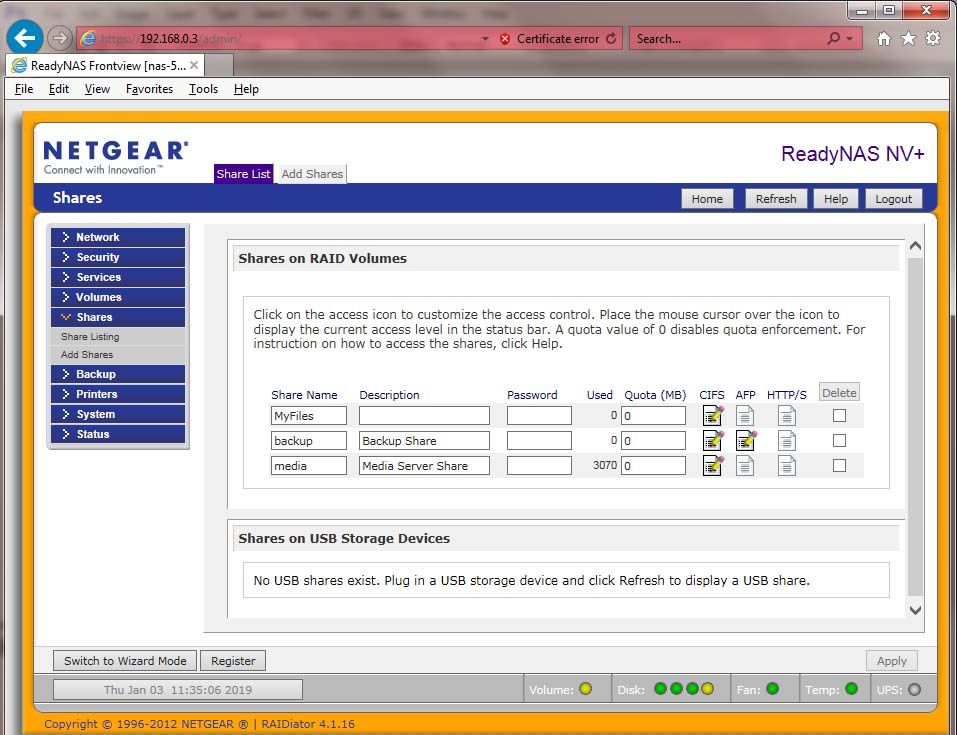Click Switch to Wizard Mode button
This screenshot has width=957, height=735.
125,661
